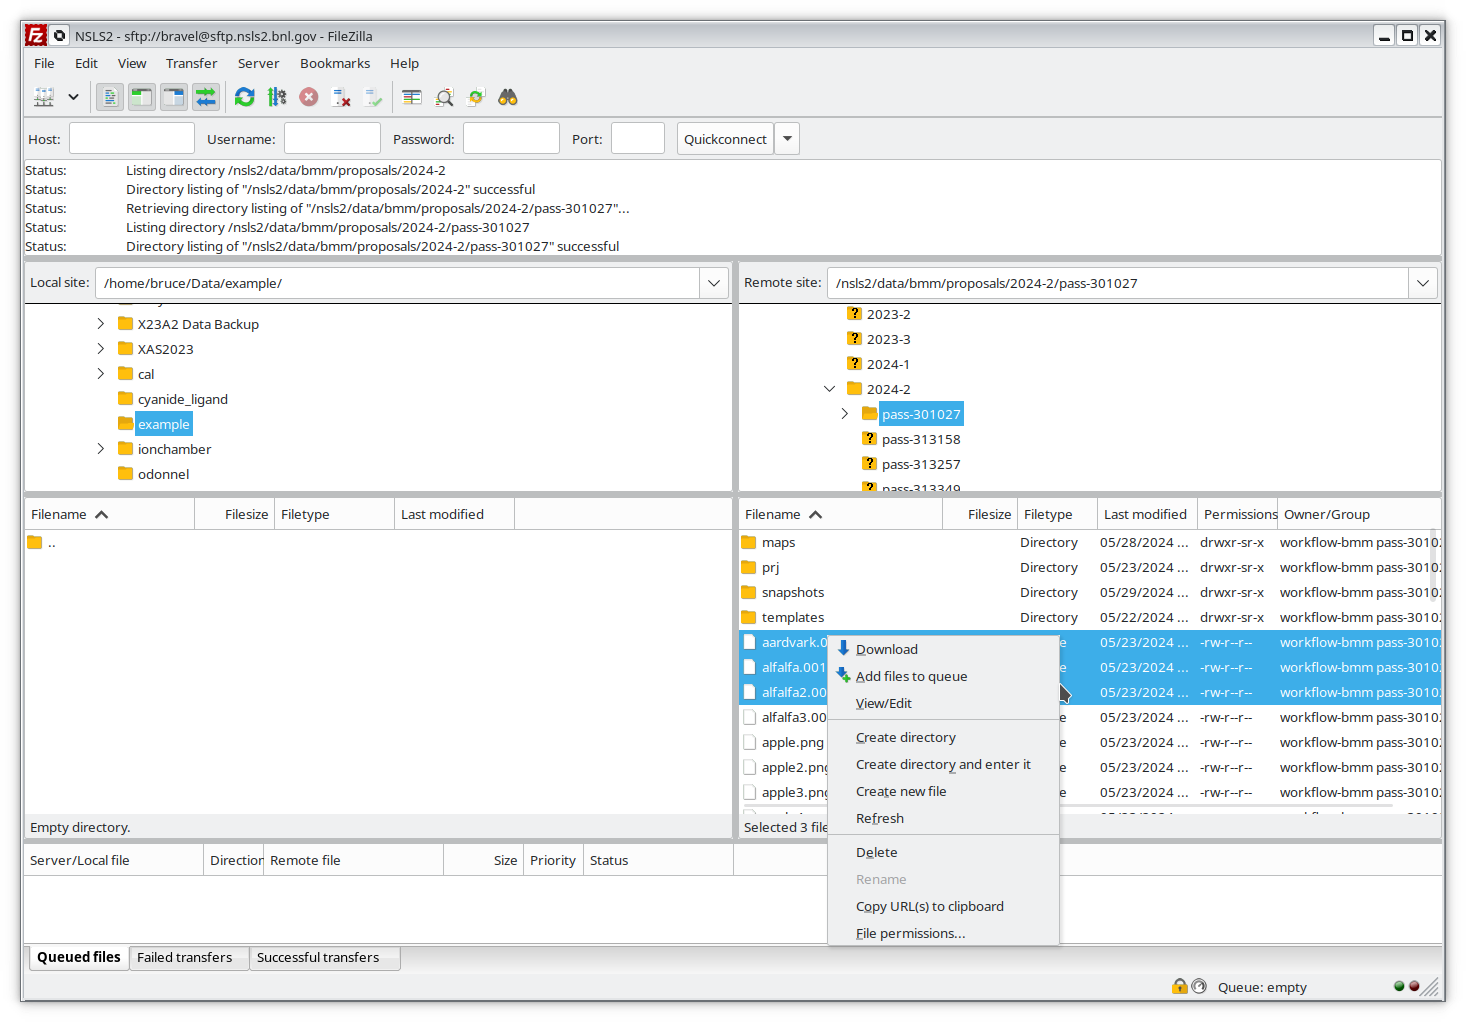This screenshot has height=1022, width=1466.
Task: Click the Username input field
Action: point(332,138)
